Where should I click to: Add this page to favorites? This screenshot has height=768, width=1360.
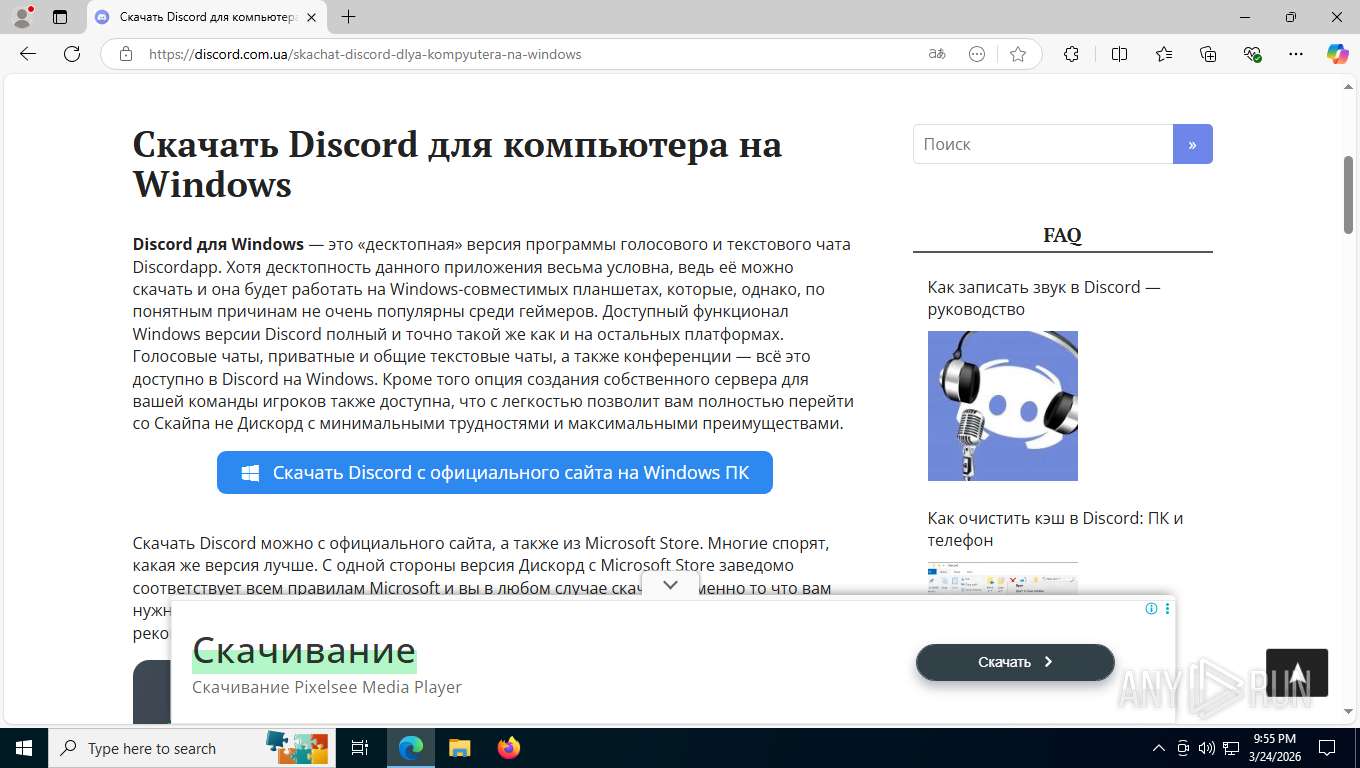(x=1018, y=54)
